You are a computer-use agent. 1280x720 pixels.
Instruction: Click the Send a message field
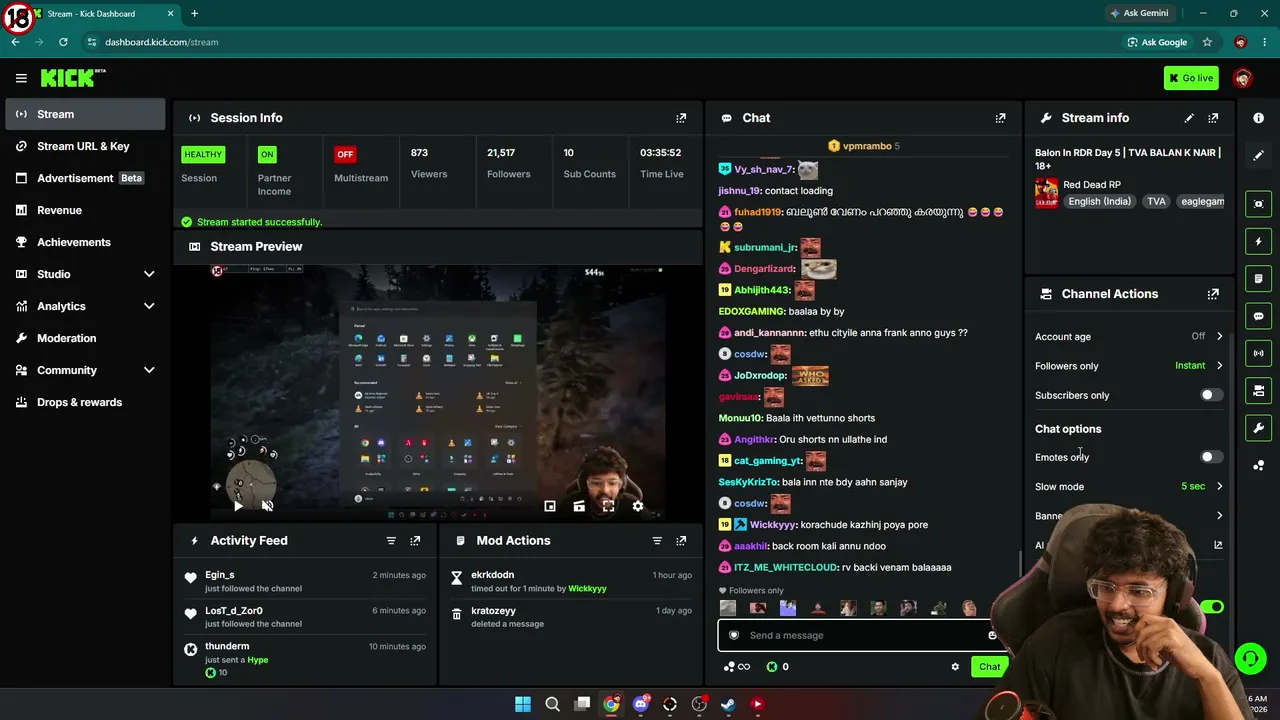tap(860, 635)
